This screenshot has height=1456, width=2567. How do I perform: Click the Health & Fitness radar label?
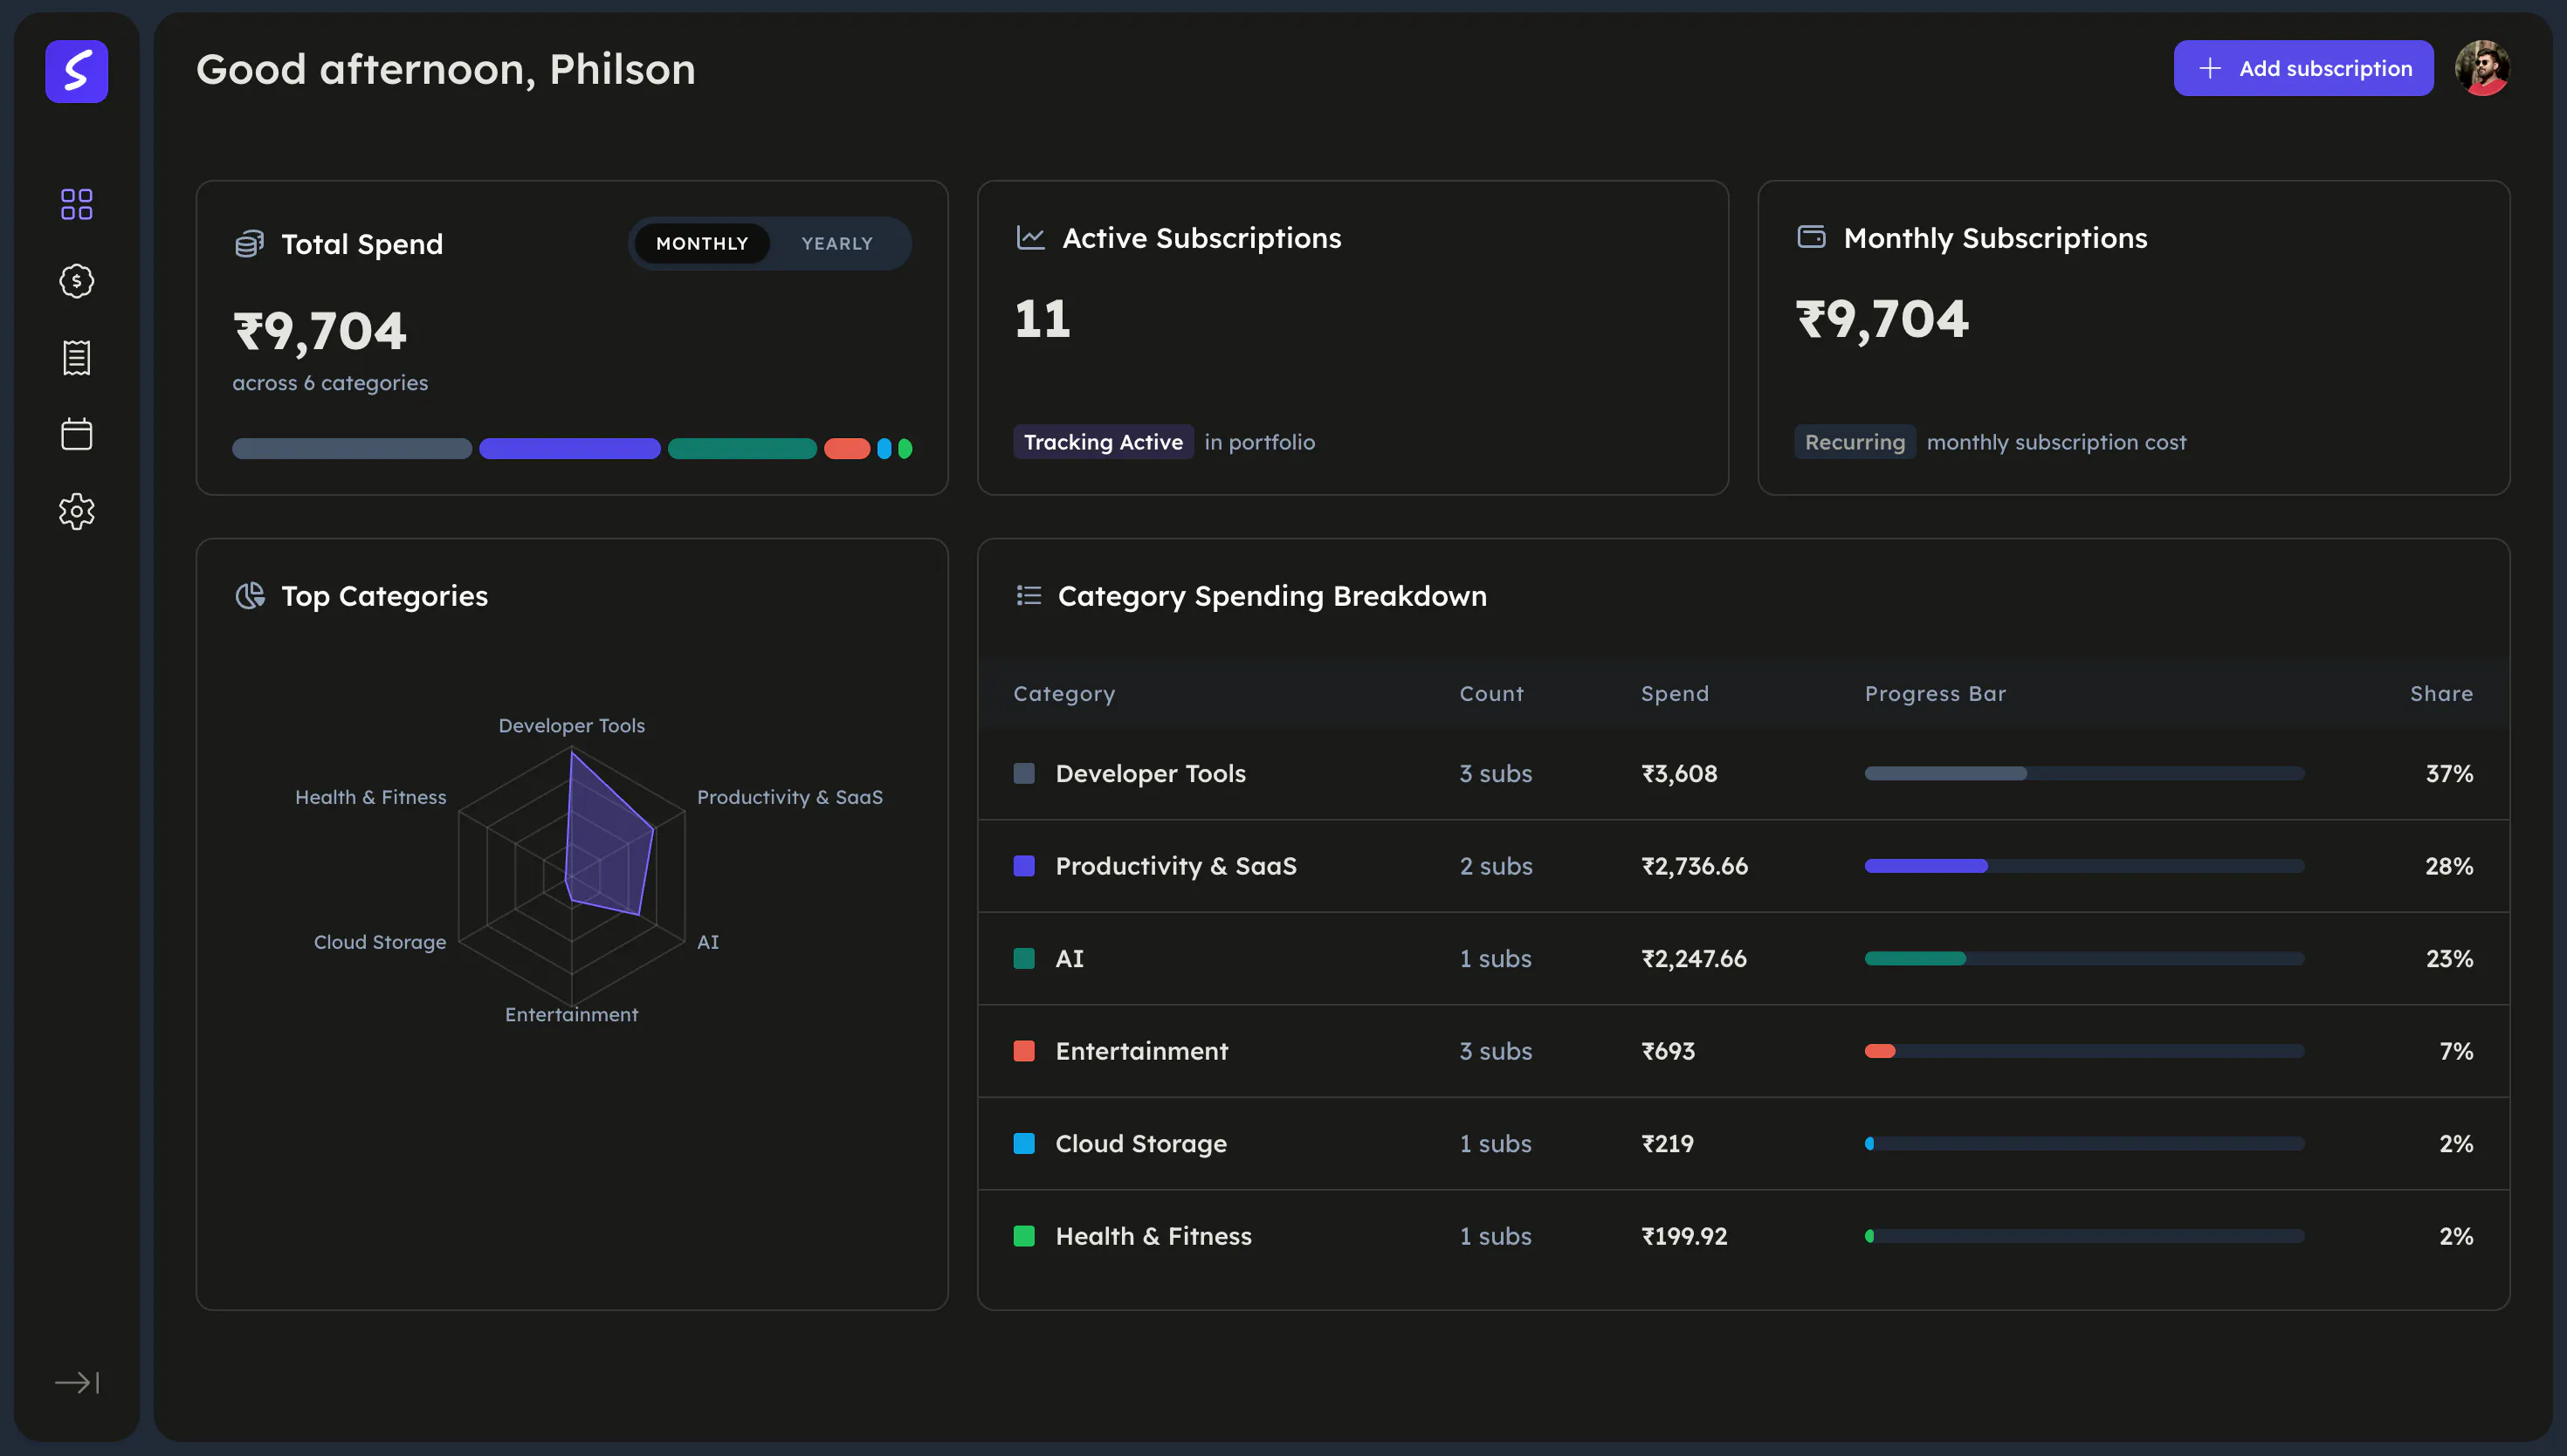pyautogui.click(x=371, y=797)
